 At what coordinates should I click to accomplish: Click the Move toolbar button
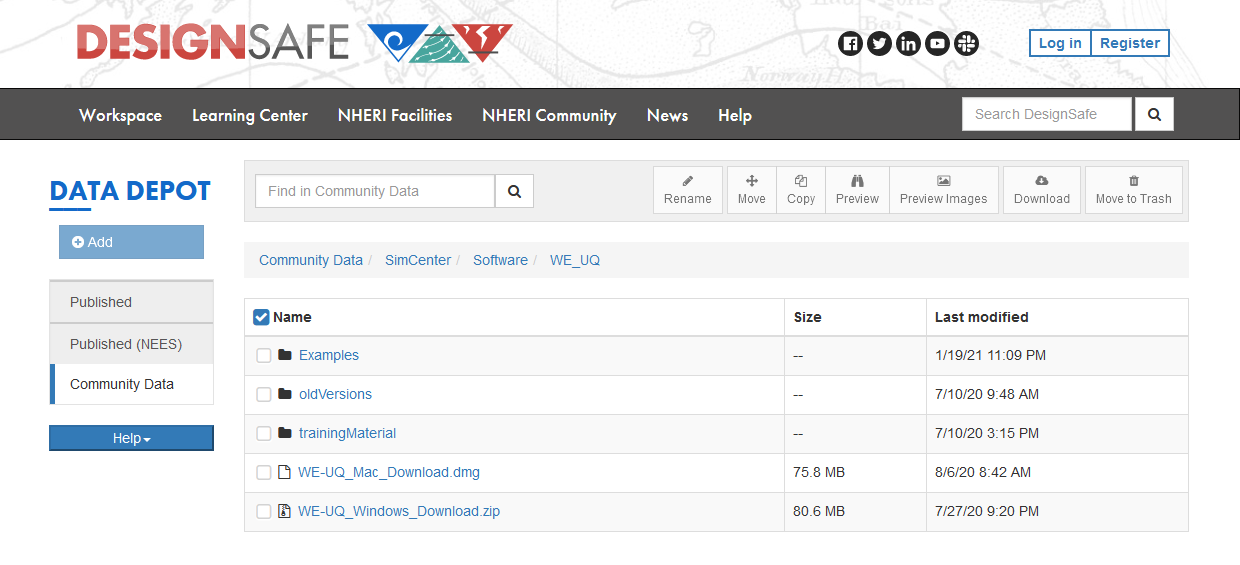click(751, 190)
